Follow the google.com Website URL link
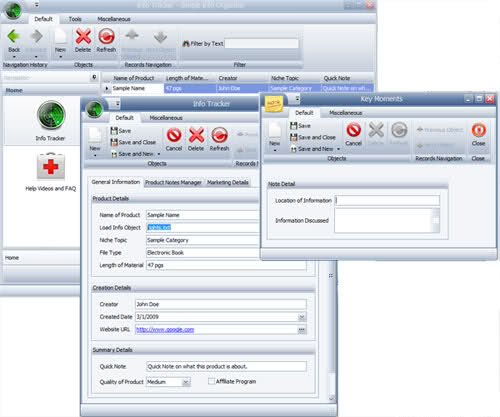 165,329
